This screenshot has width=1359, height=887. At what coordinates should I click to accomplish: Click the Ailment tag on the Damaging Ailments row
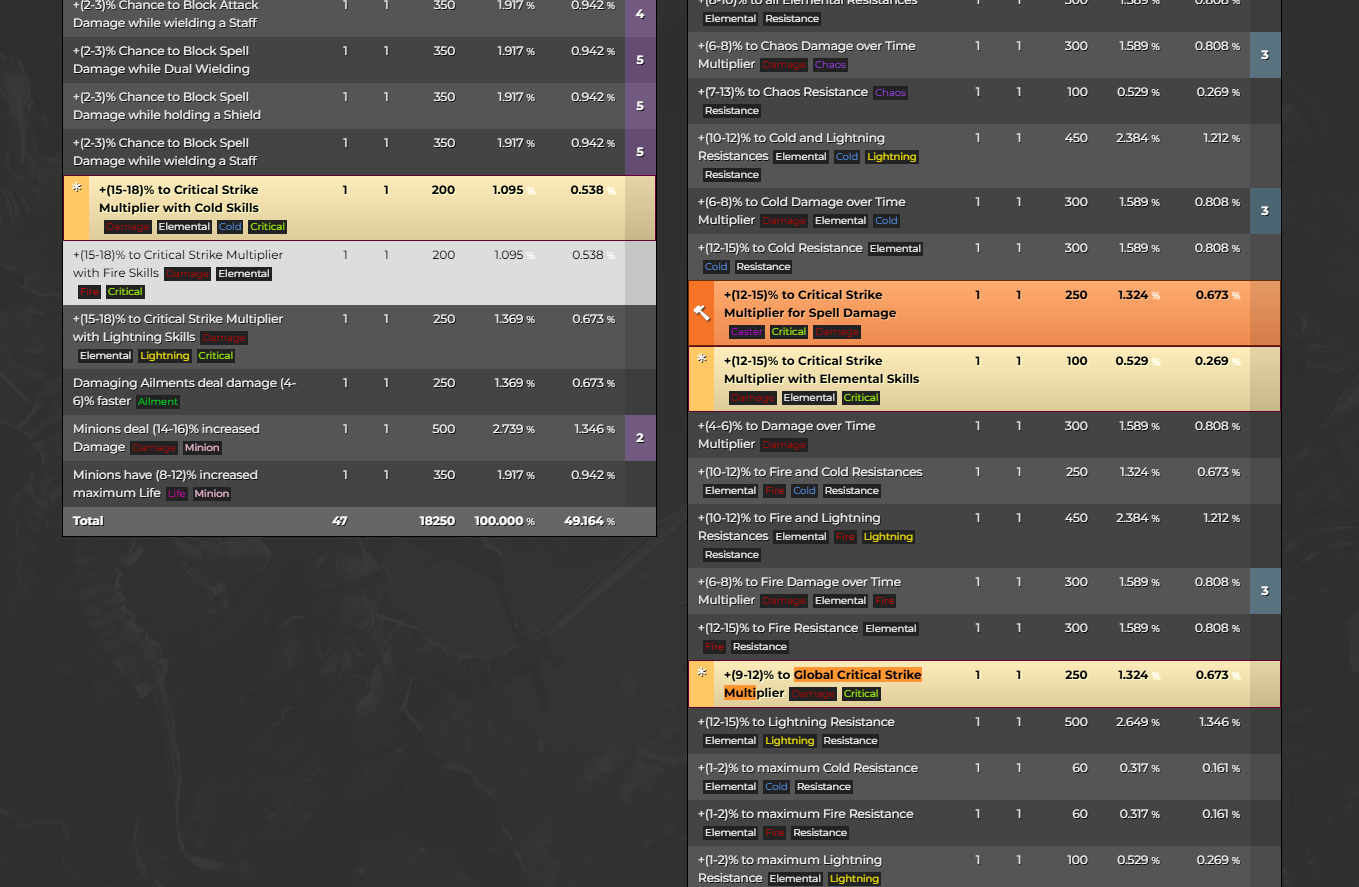pyautogui.click(x=158, y=402)
